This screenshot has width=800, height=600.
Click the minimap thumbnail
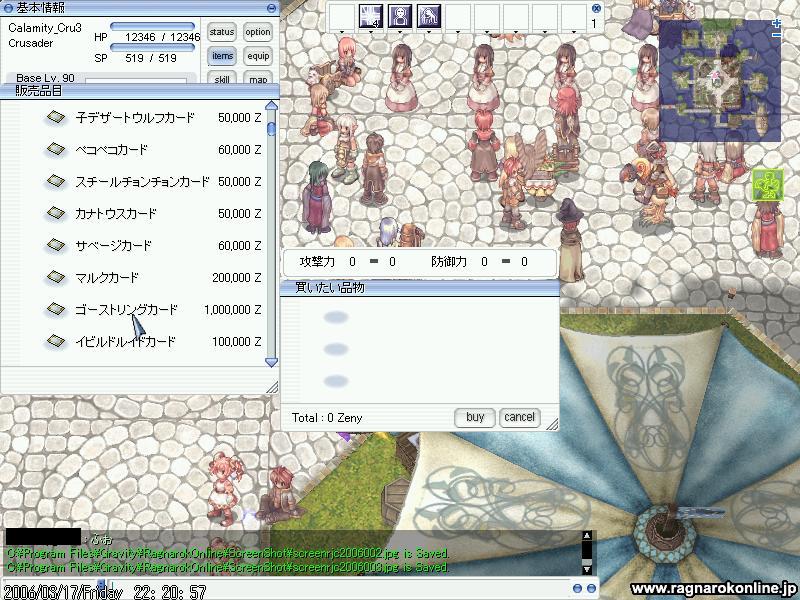tap(720, 81)
